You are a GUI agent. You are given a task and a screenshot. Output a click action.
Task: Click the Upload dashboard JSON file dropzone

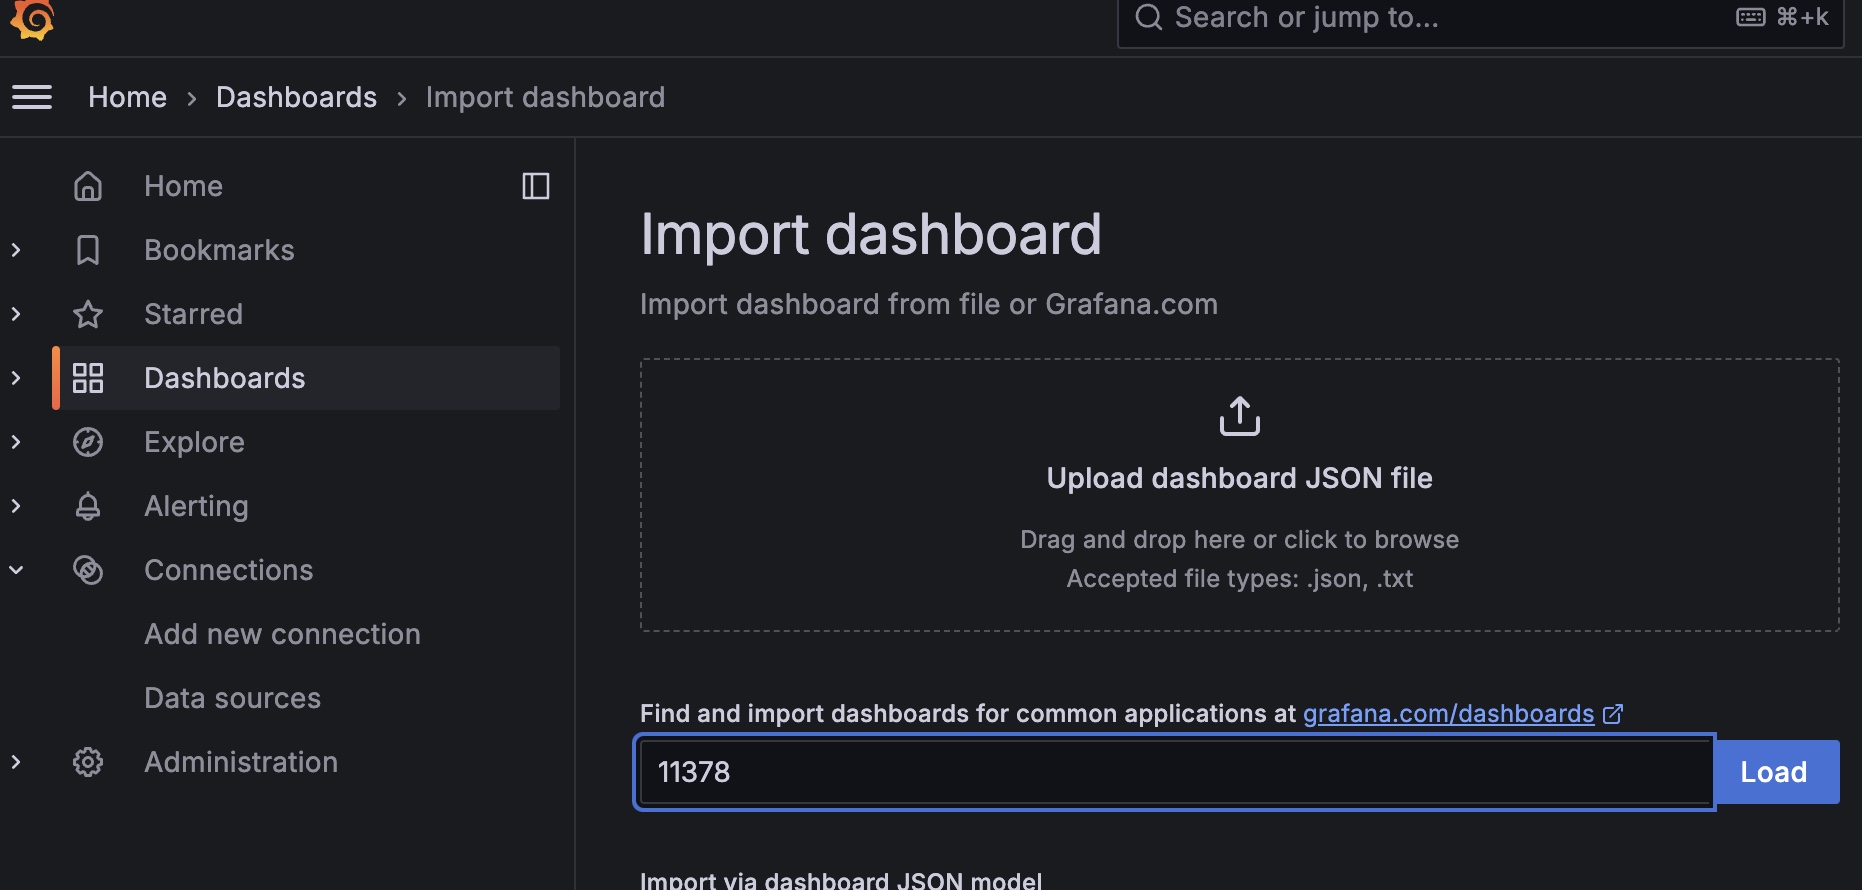[1240, 495]
